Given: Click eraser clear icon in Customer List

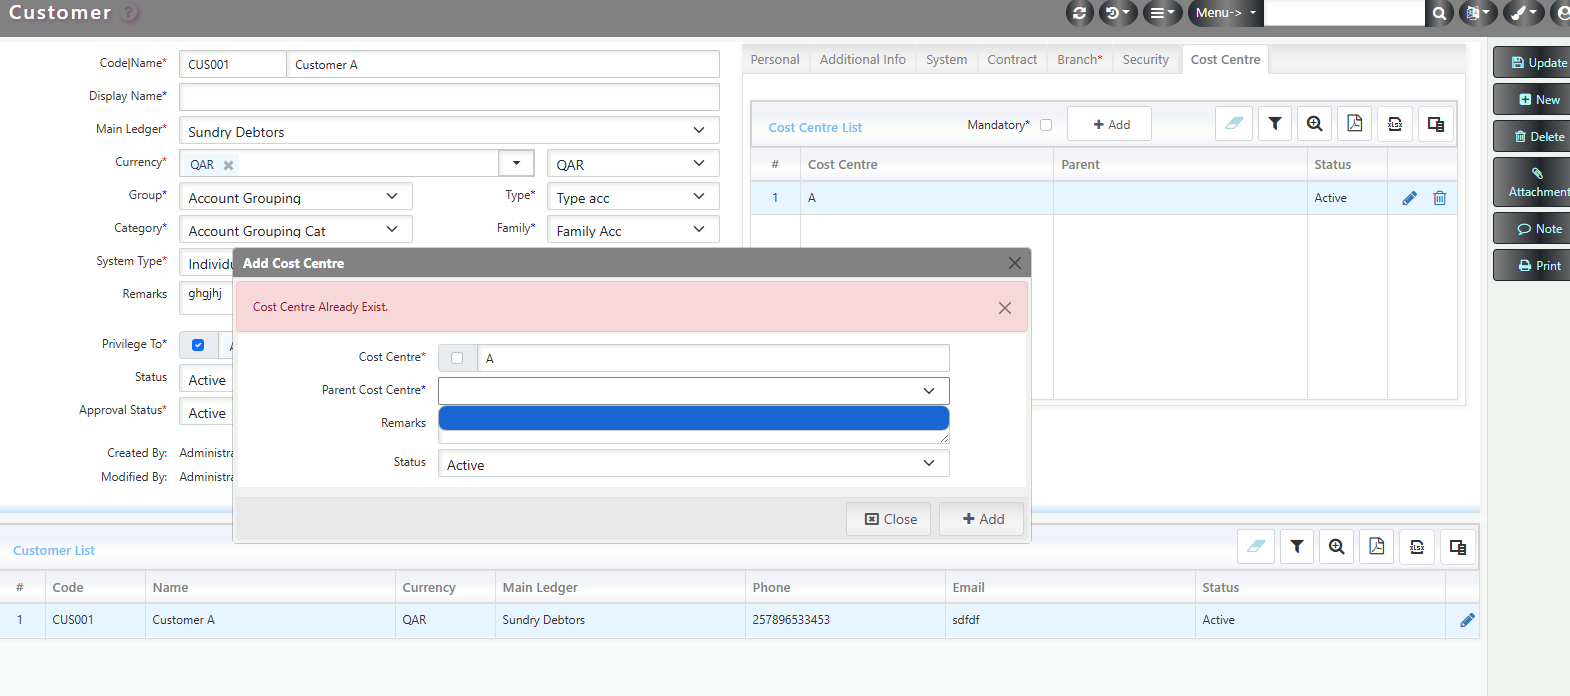Looking at the screenshot, I should (1256, 546).
